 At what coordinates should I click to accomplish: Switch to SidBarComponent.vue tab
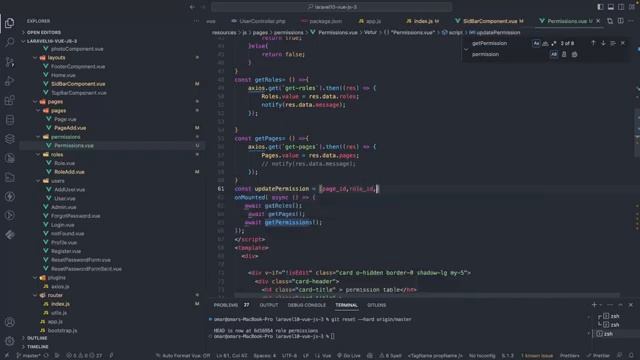pos(490,21)
